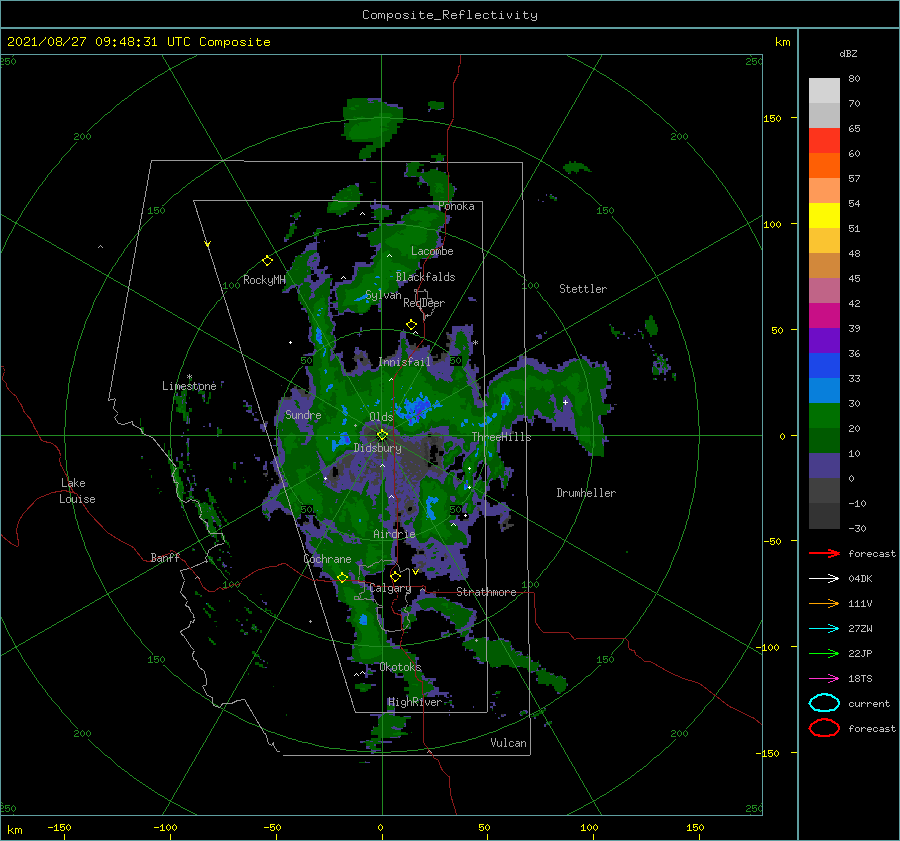Click the magenta 18TS arrow icon
Image resolution: width=900 pixels, height=841 pixels.
(x=824, y=679)
